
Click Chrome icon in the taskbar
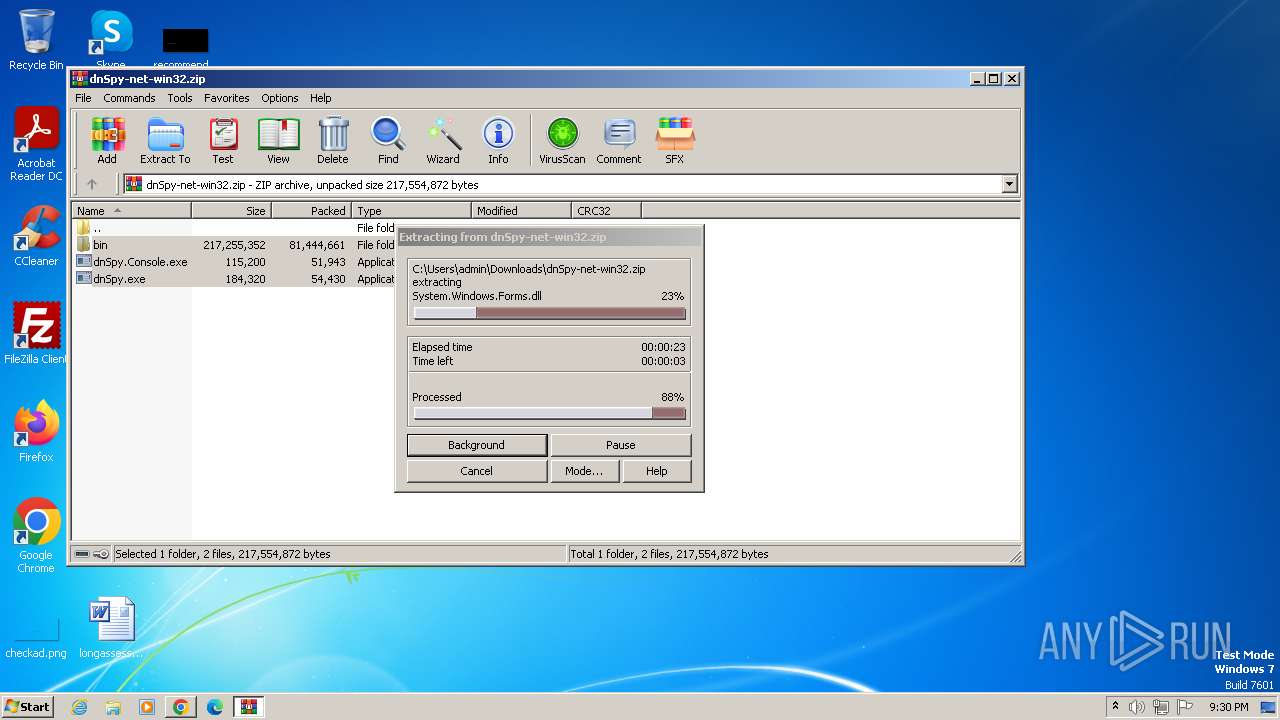click(x=181, y=707)
